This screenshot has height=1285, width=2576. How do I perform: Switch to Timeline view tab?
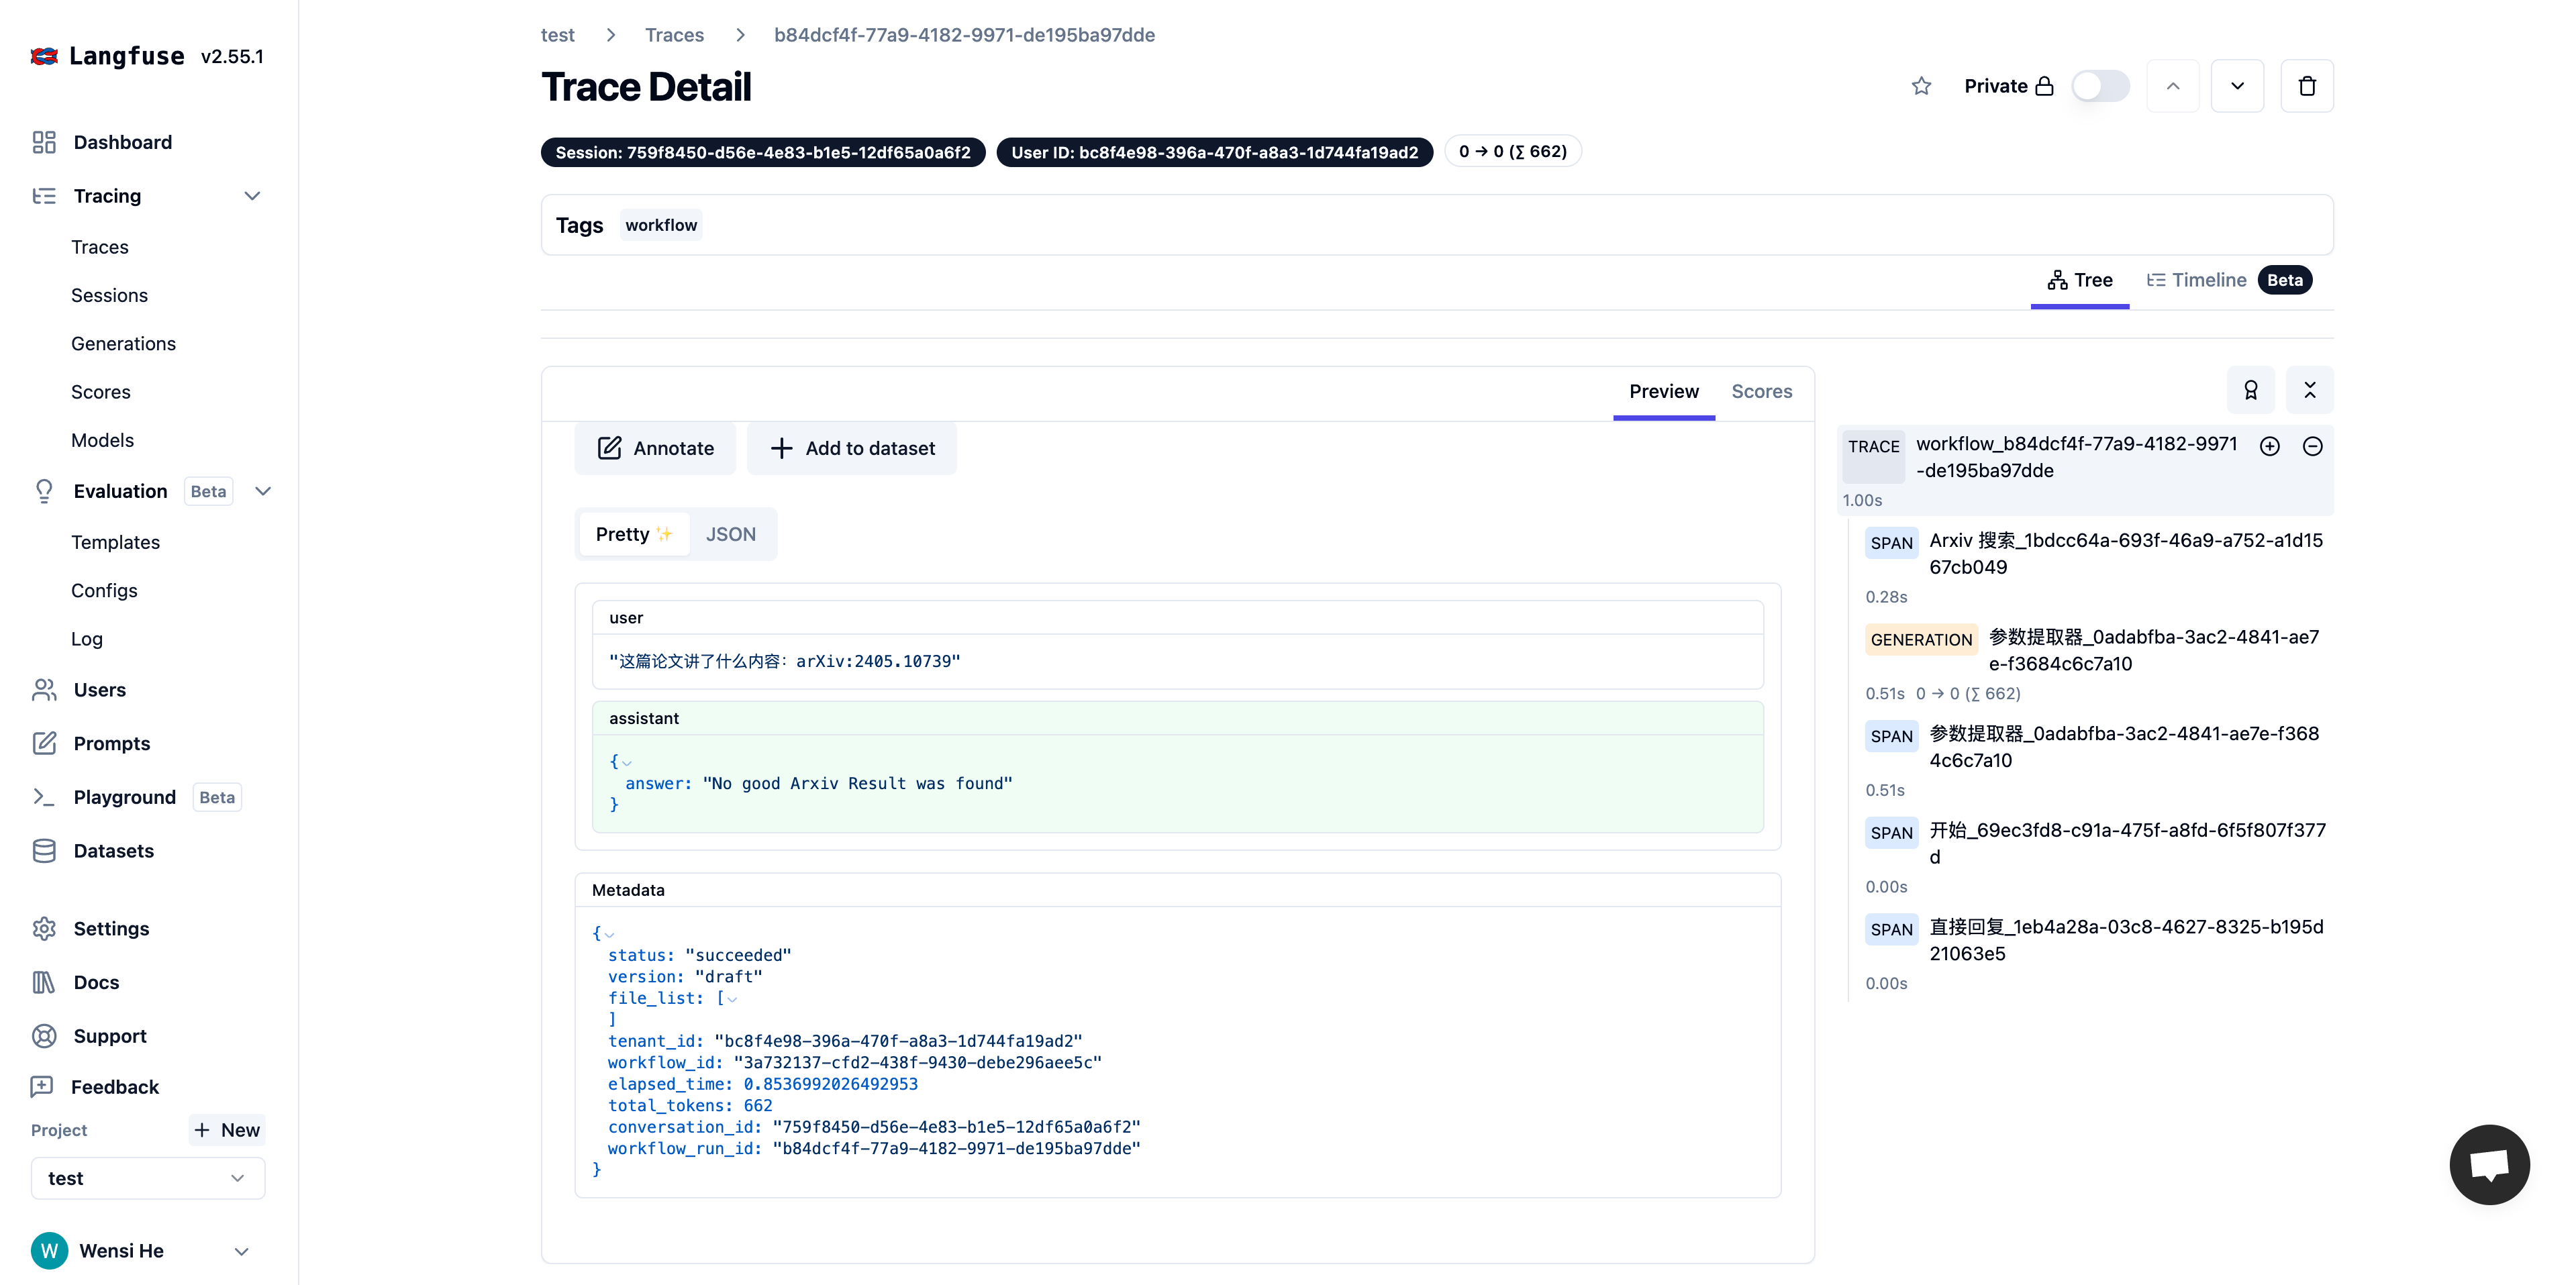(2208, 280)
